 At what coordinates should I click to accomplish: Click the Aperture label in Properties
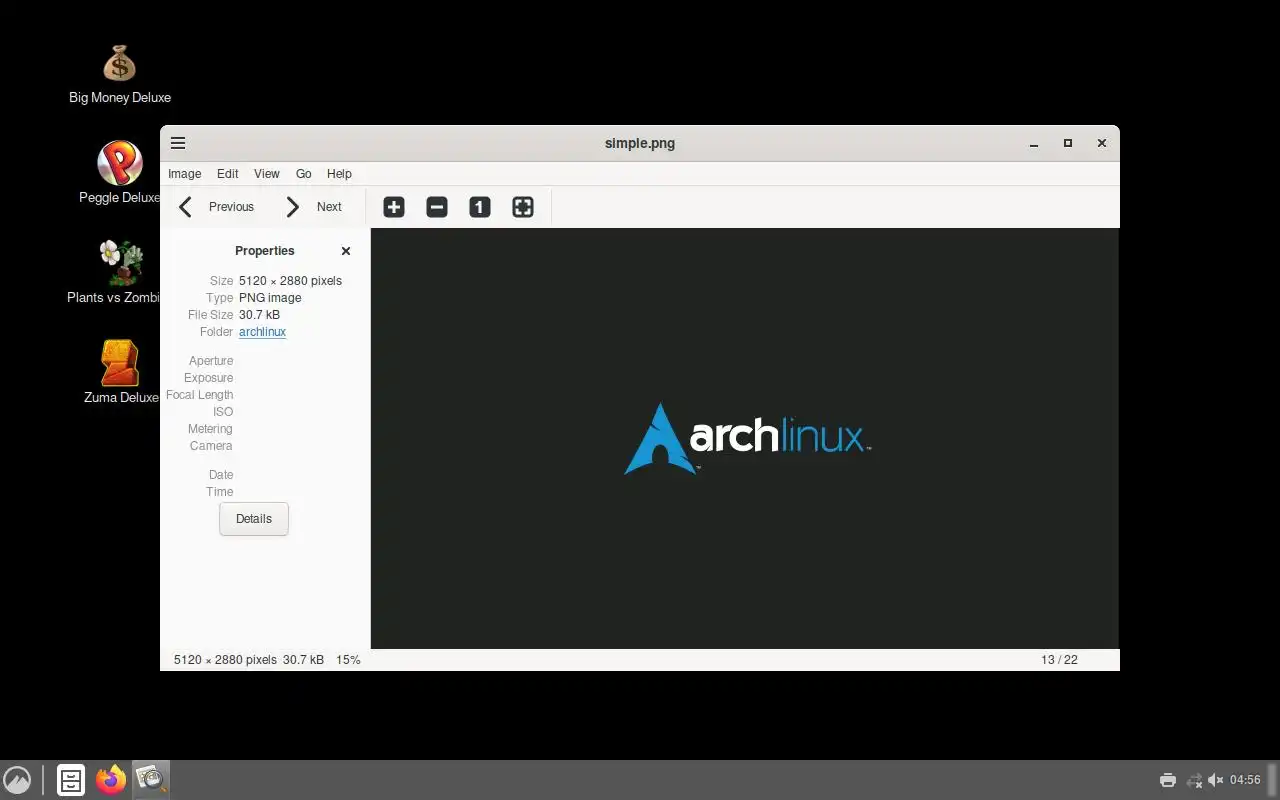(211, 361)
